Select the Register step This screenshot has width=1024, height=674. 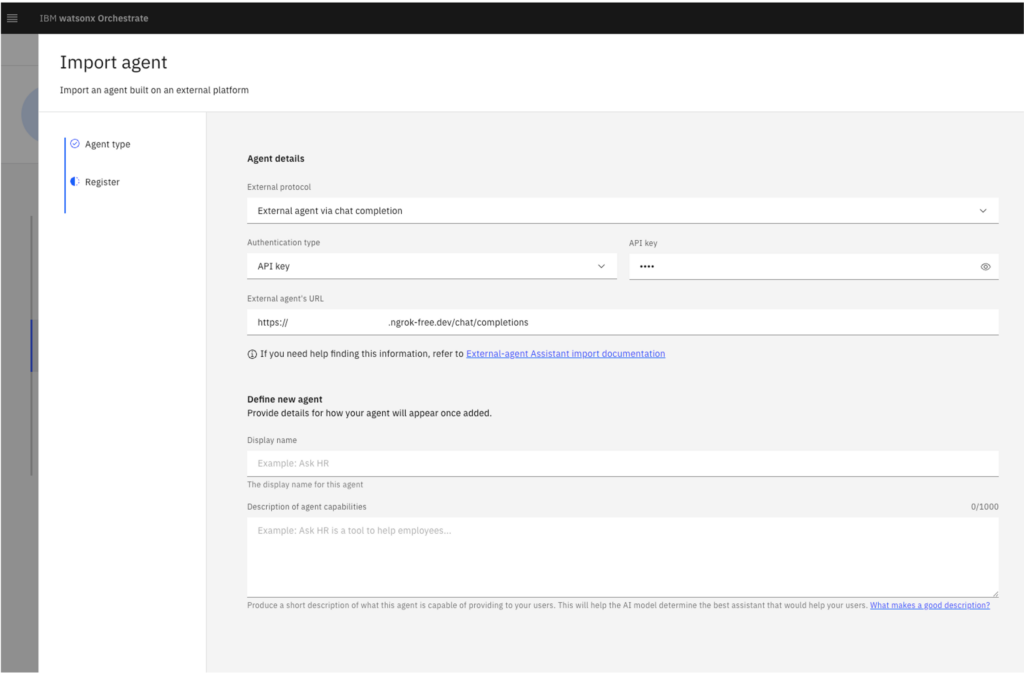pyautogui.click(x=103, y=182)
